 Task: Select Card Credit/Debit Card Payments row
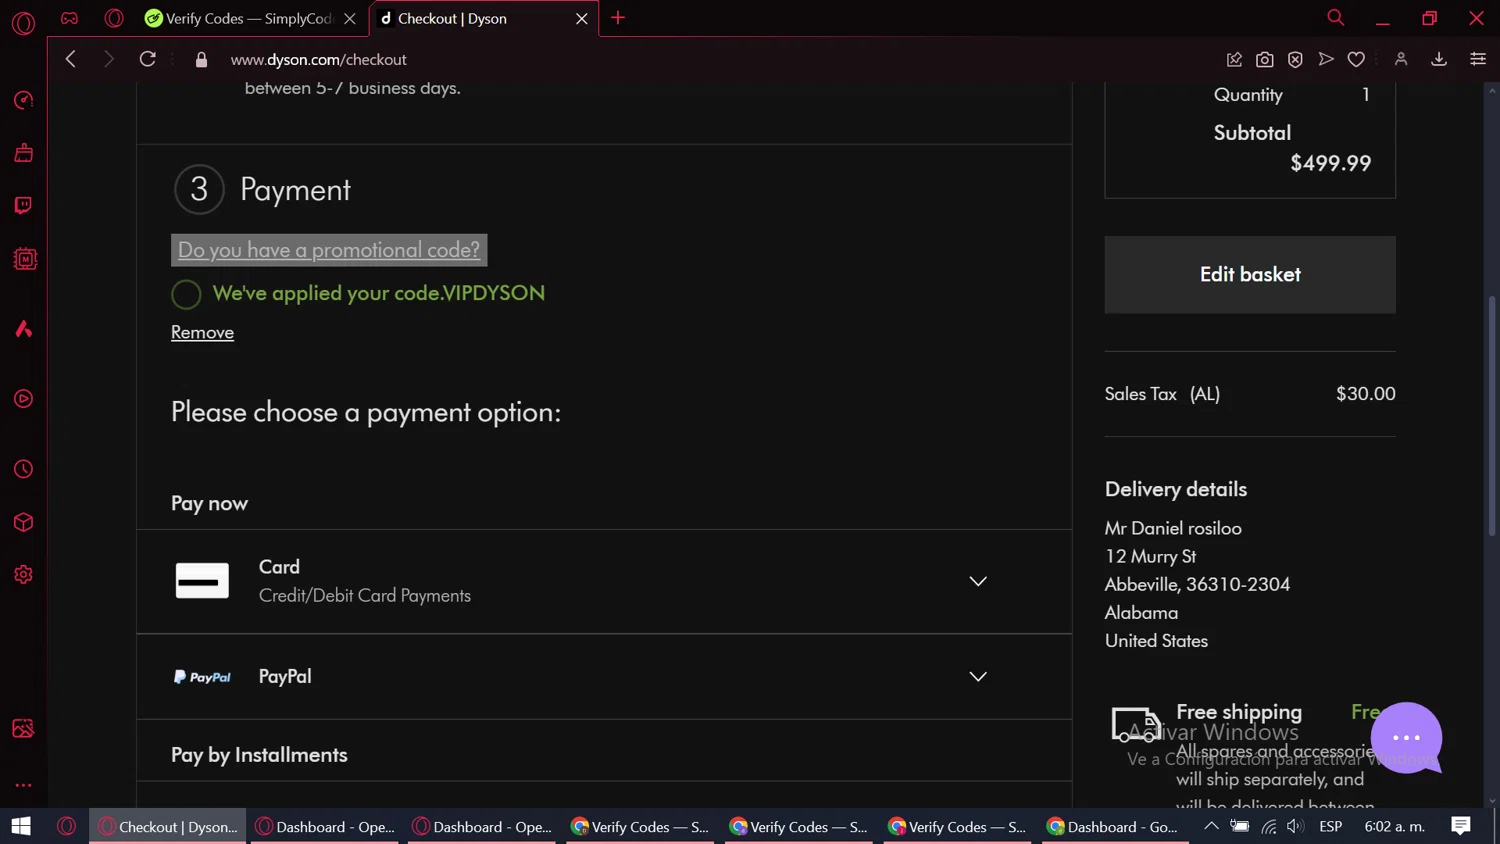[x=604, y=581]
